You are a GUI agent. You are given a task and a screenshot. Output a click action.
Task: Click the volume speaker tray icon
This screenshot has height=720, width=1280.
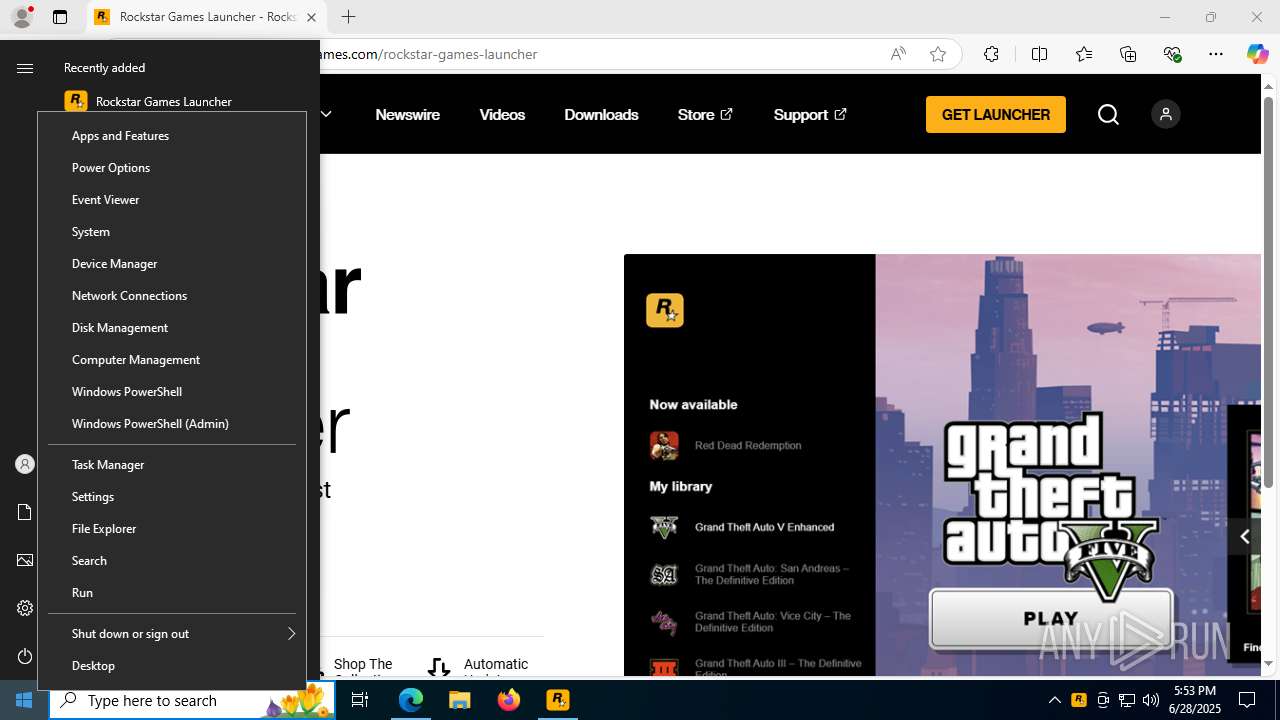tap(1150, 700)
